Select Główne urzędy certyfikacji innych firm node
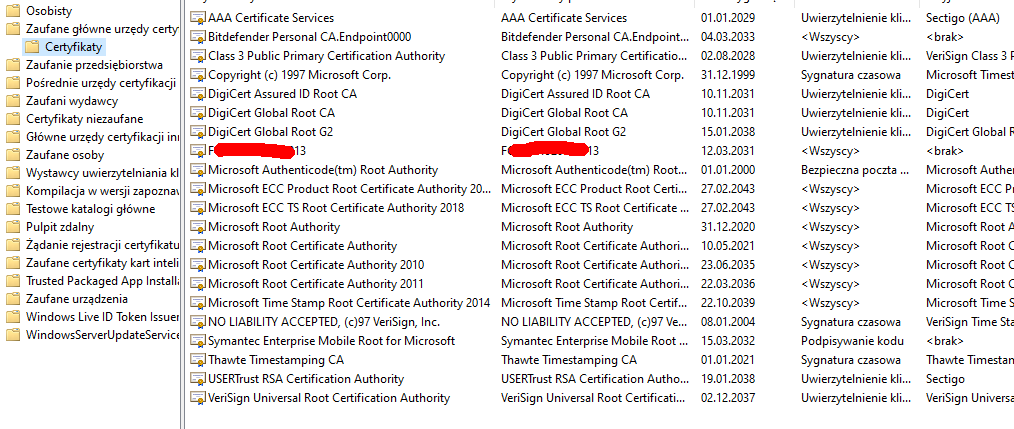Screen dimensions: 1014x429 102,137
